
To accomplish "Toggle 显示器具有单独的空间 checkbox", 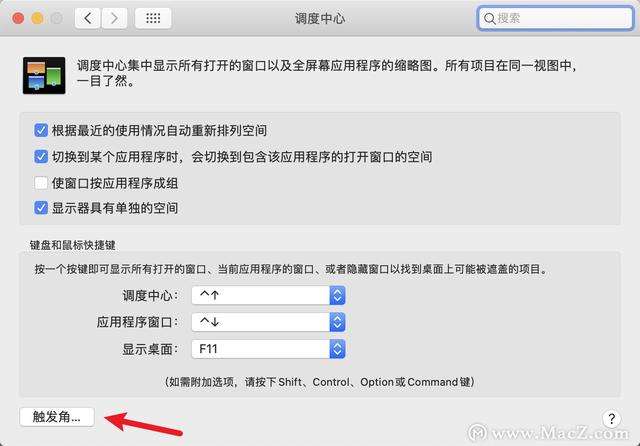I will click(41, 208).
